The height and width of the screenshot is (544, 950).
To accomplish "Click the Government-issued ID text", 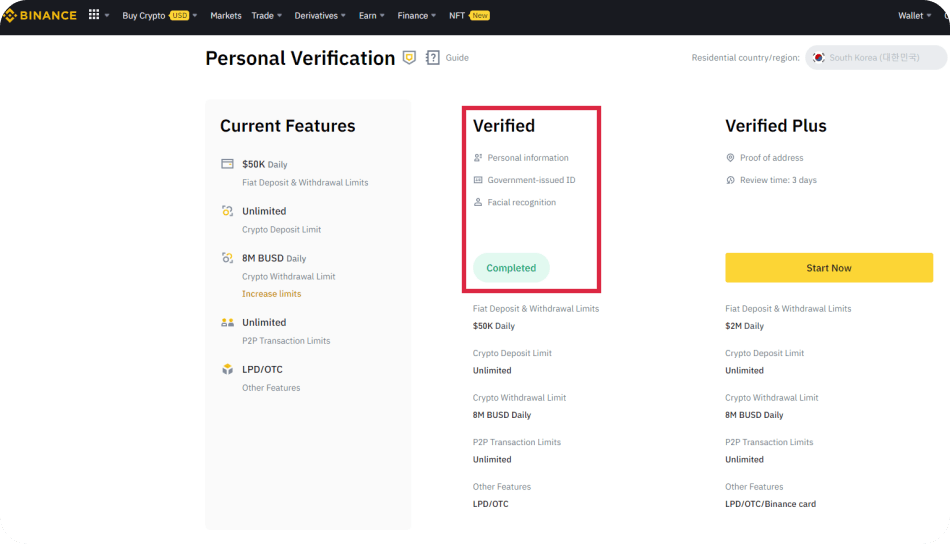I will (x=531, y=180).
